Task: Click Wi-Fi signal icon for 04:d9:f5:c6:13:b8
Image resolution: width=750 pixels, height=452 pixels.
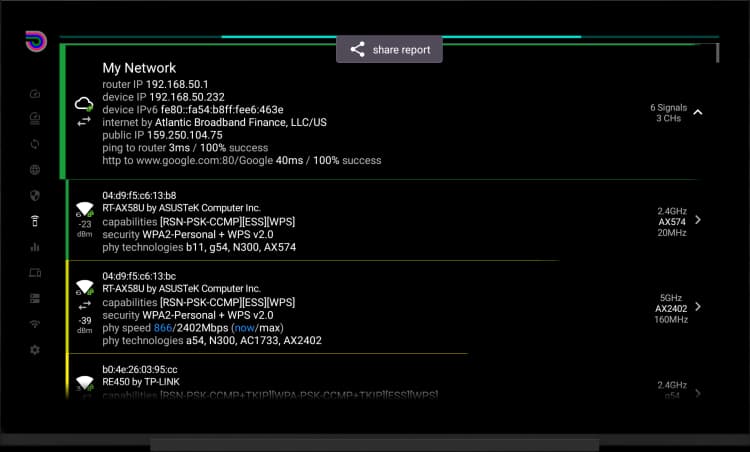Action: pyautogui.click(x=85, y=209)
